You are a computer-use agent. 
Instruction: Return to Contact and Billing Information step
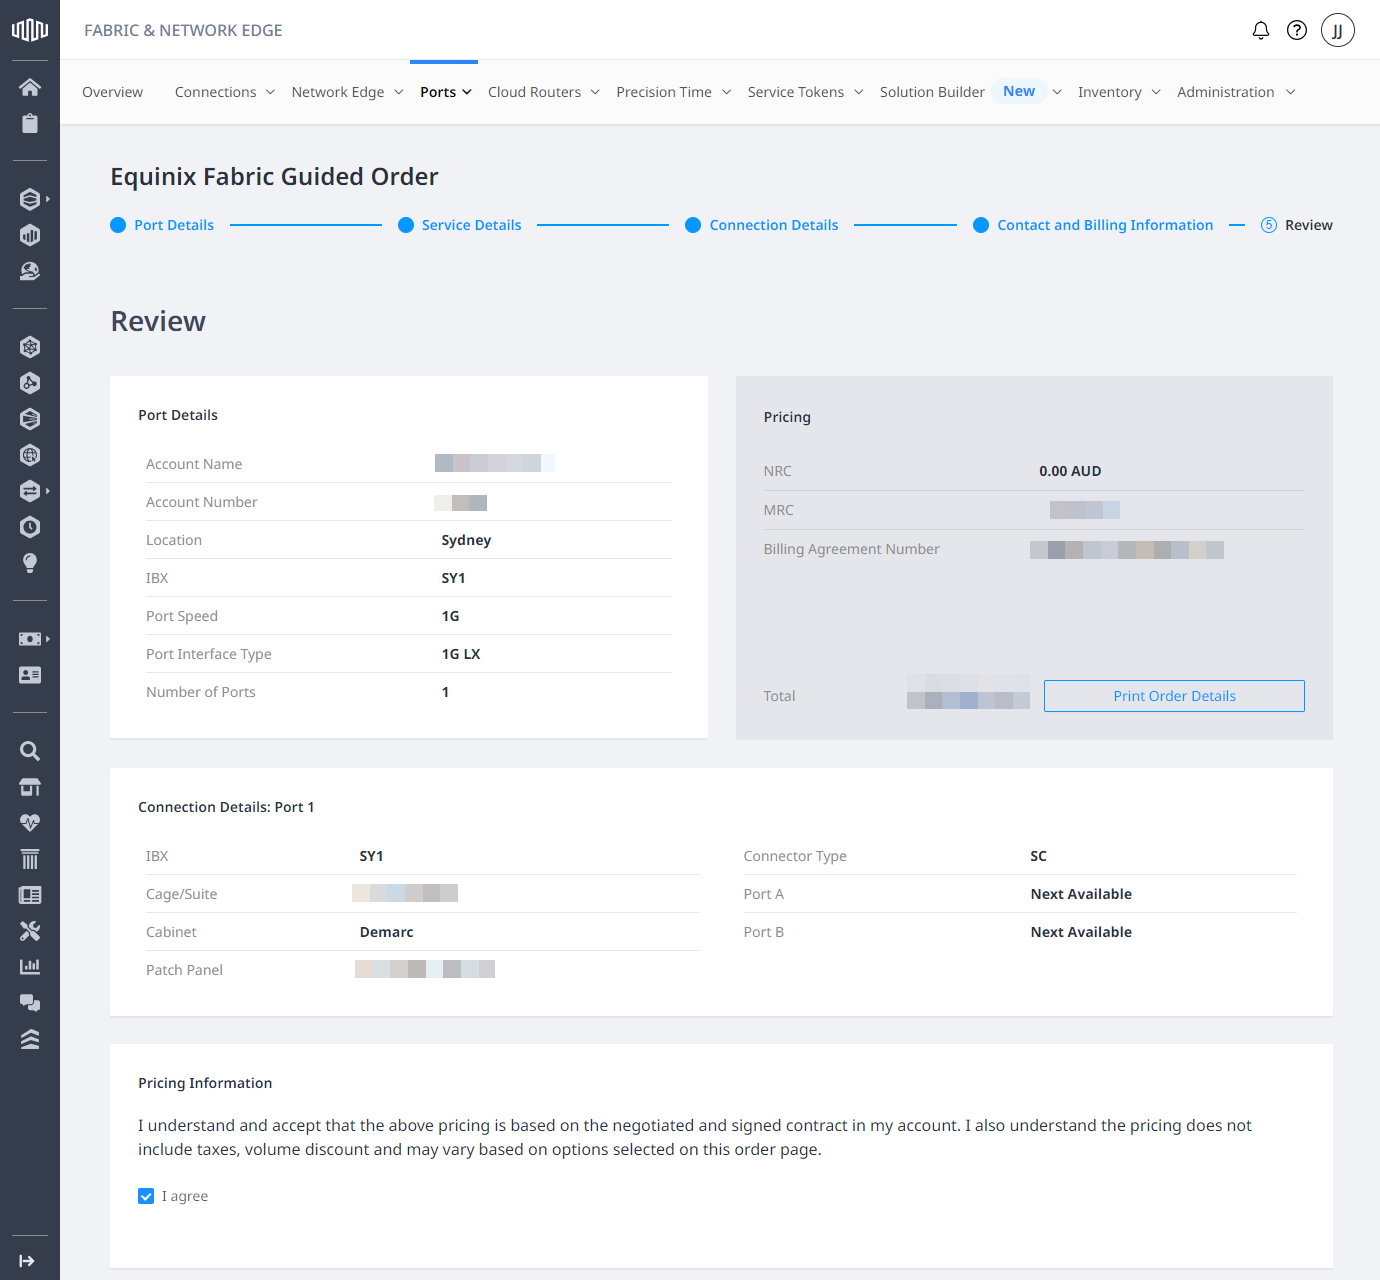[1093, 225]
